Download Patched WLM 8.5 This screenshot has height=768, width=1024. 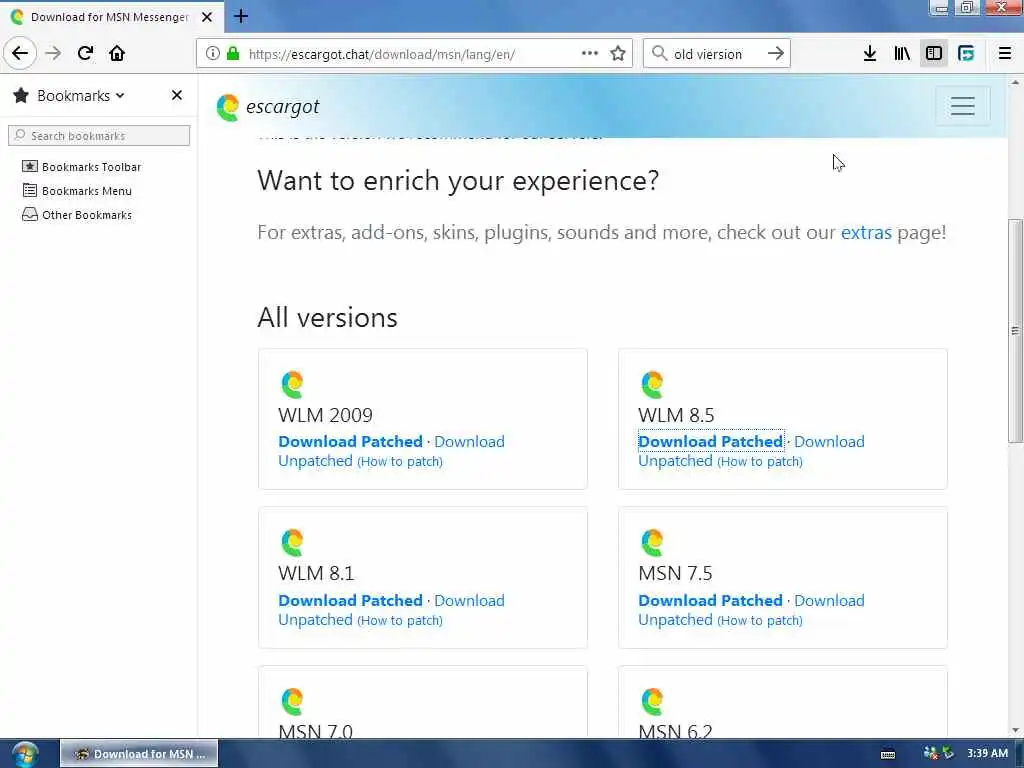point(711,441)
